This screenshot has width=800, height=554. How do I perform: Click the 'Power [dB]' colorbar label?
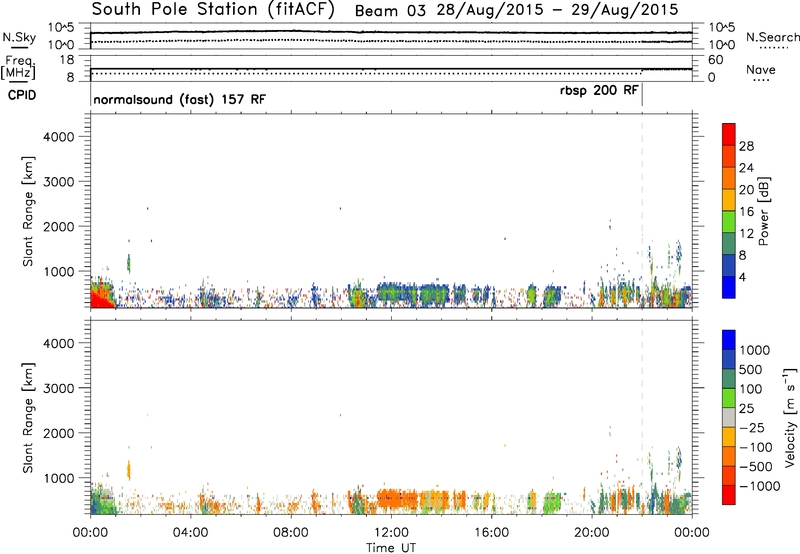point(763,211)
